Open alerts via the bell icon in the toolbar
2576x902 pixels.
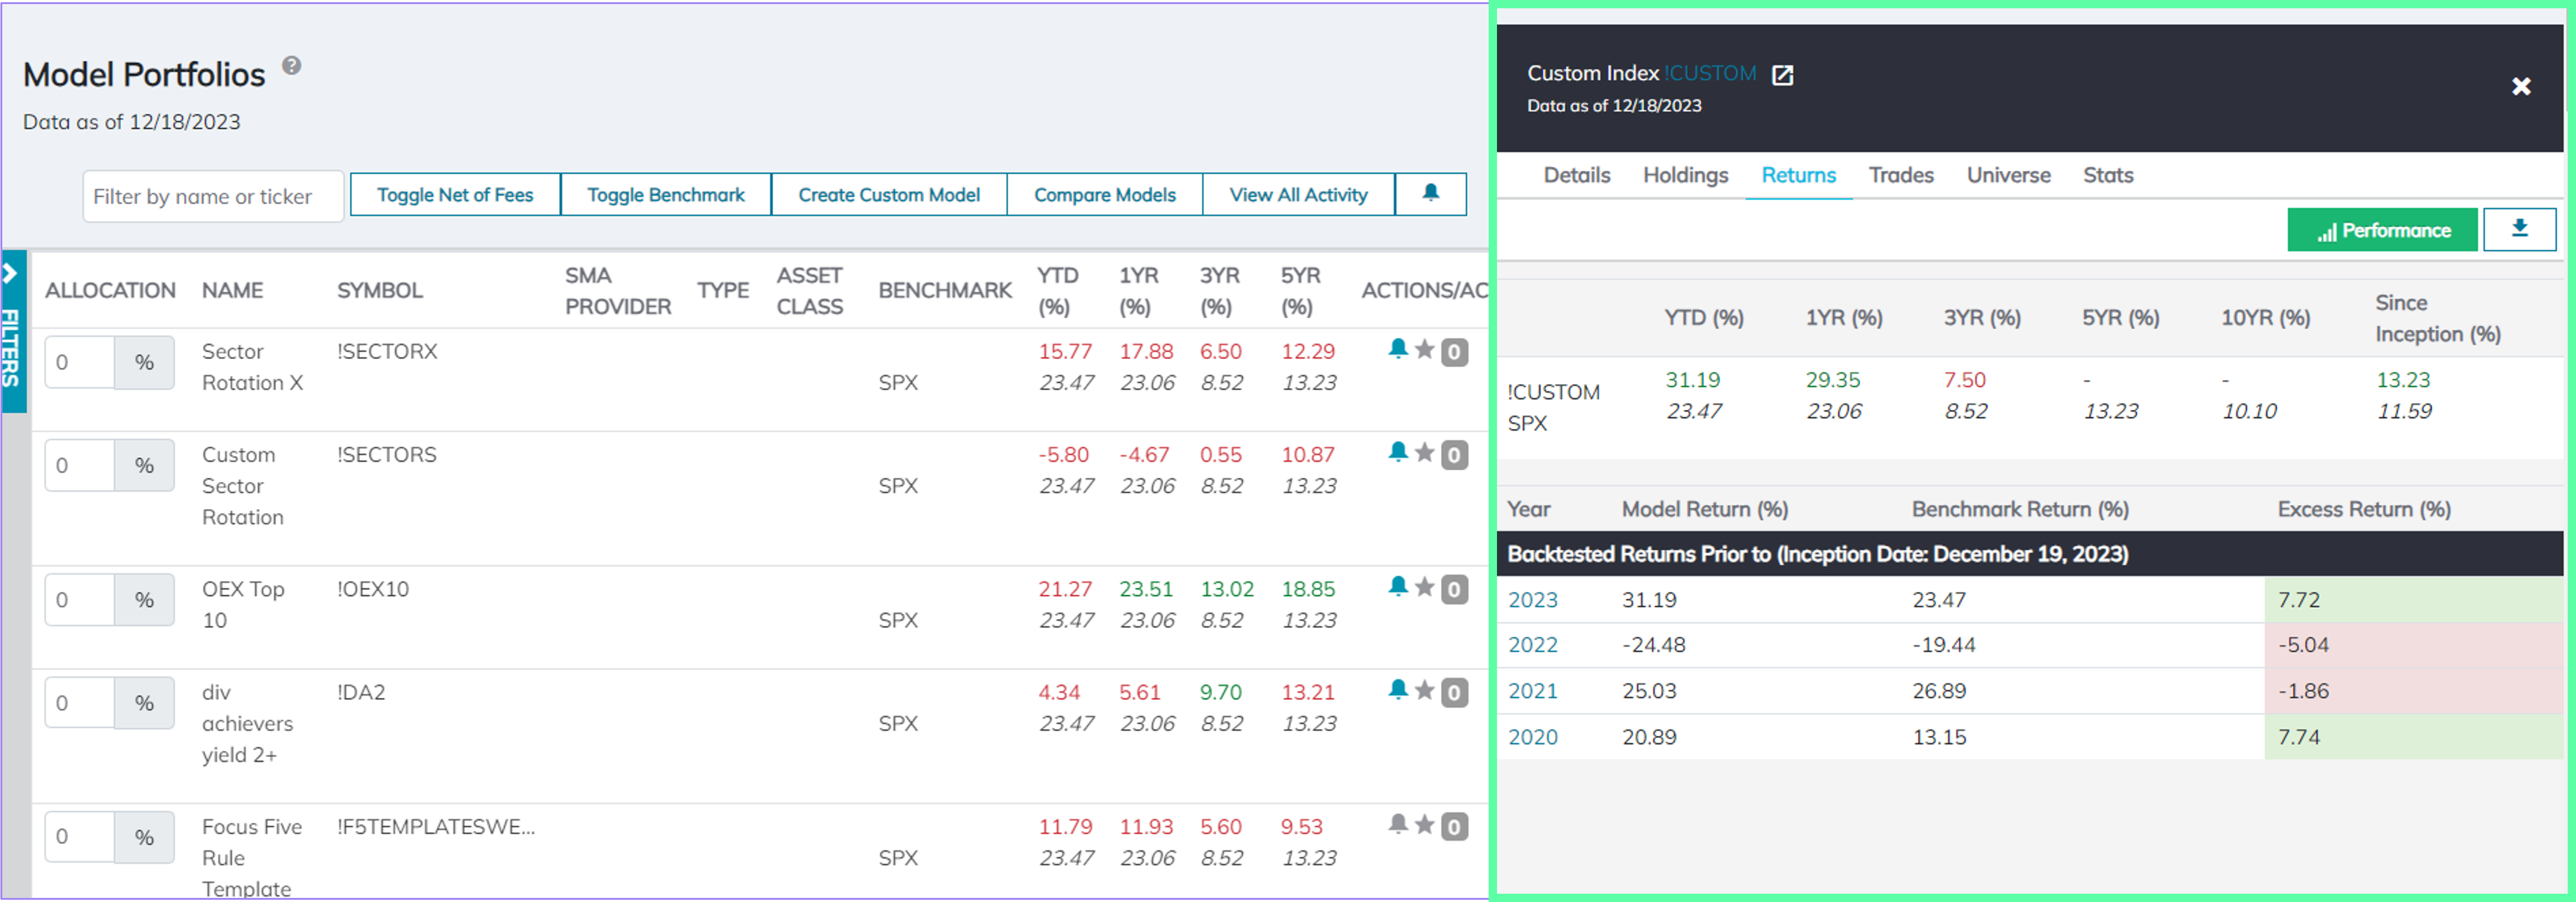click(1430, 194)
